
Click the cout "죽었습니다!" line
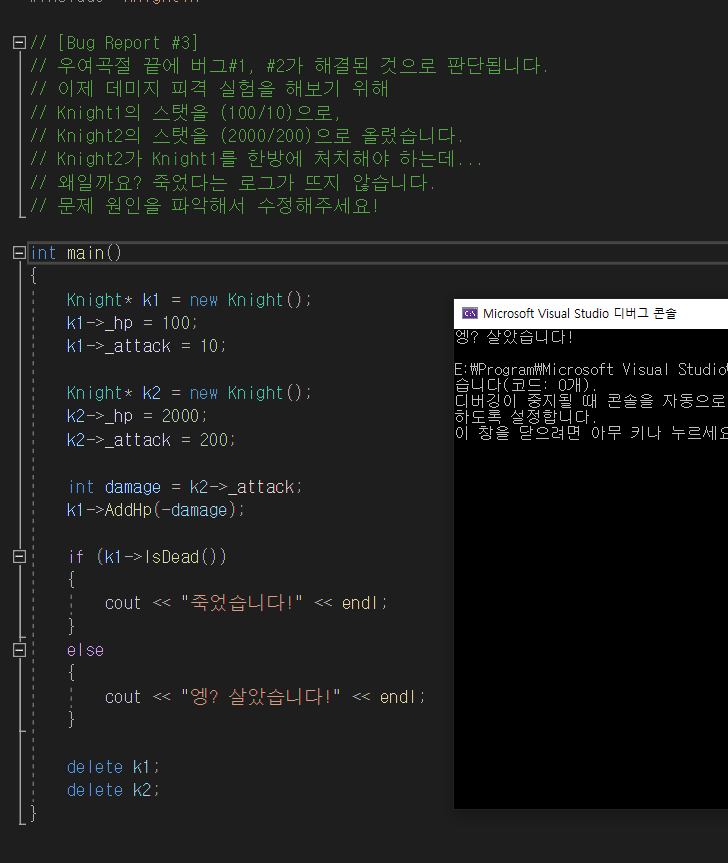click(245, 603)
